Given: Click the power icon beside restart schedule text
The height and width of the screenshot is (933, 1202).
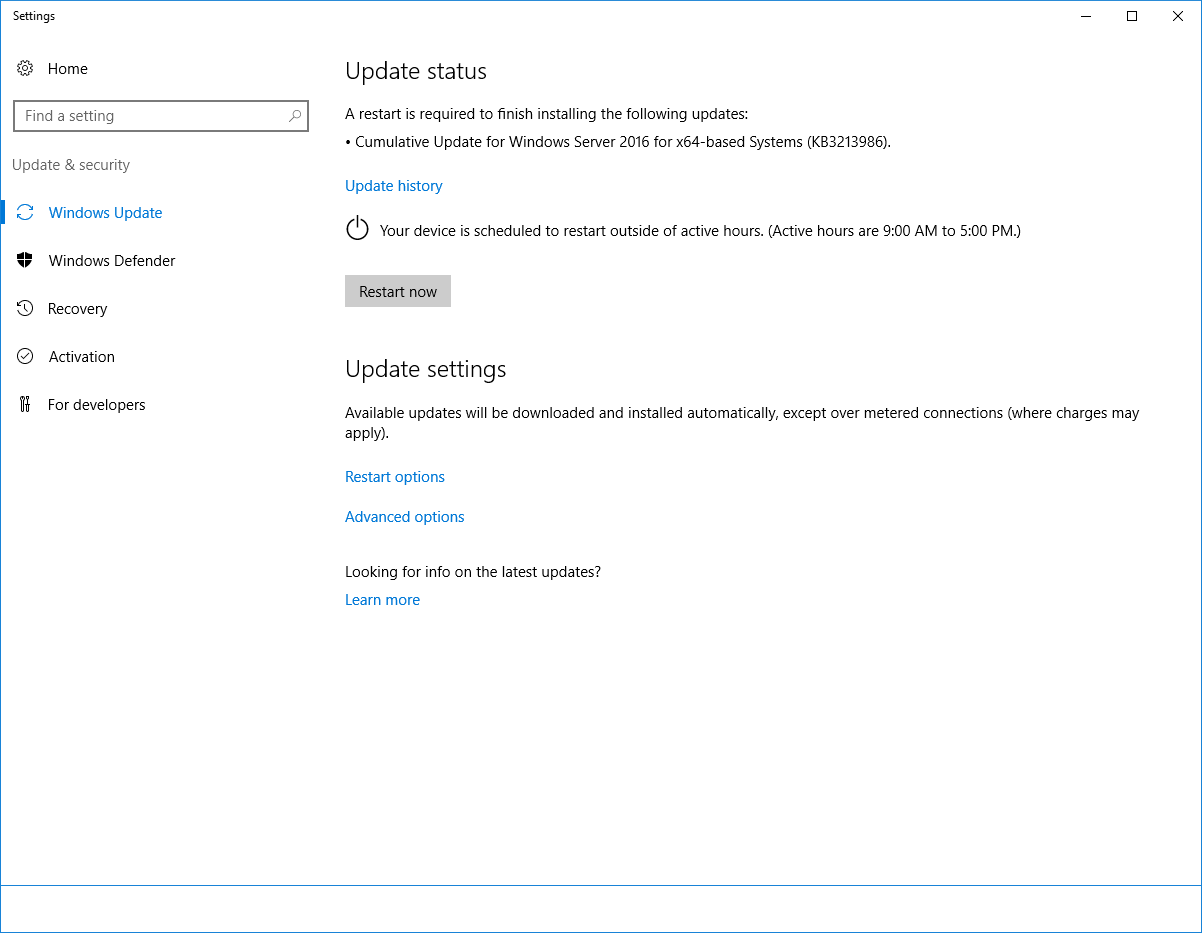Looking at the screenshot, I should click(357, 229).
